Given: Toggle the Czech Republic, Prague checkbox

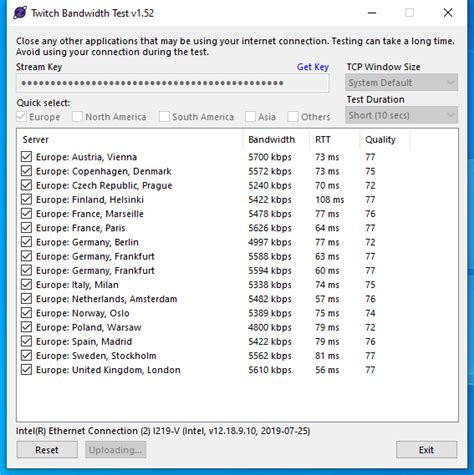Looking at the screenshot, I should [x=26, y=185].
